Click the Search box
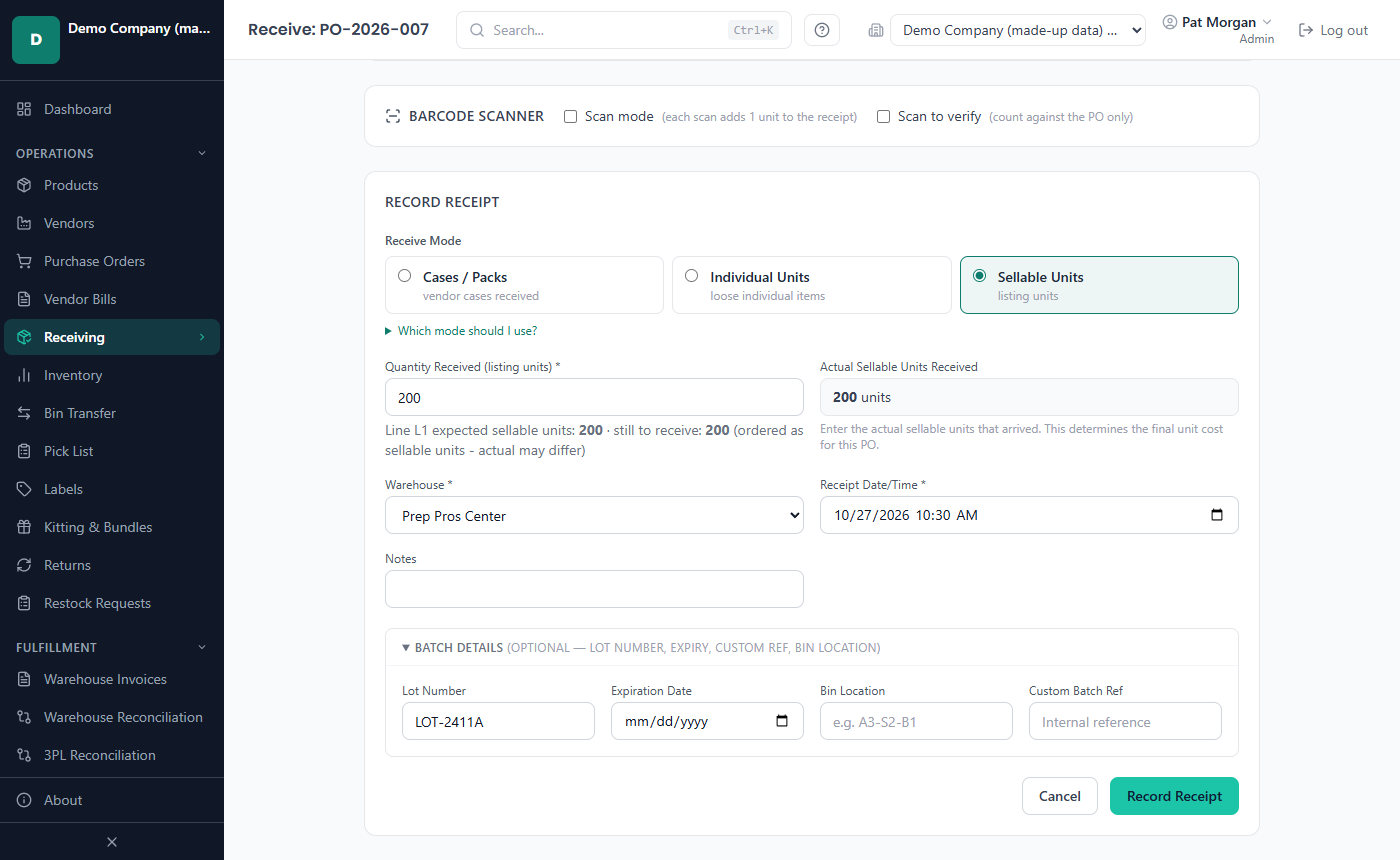This screenshot has width=1400, height=860. 624,30
